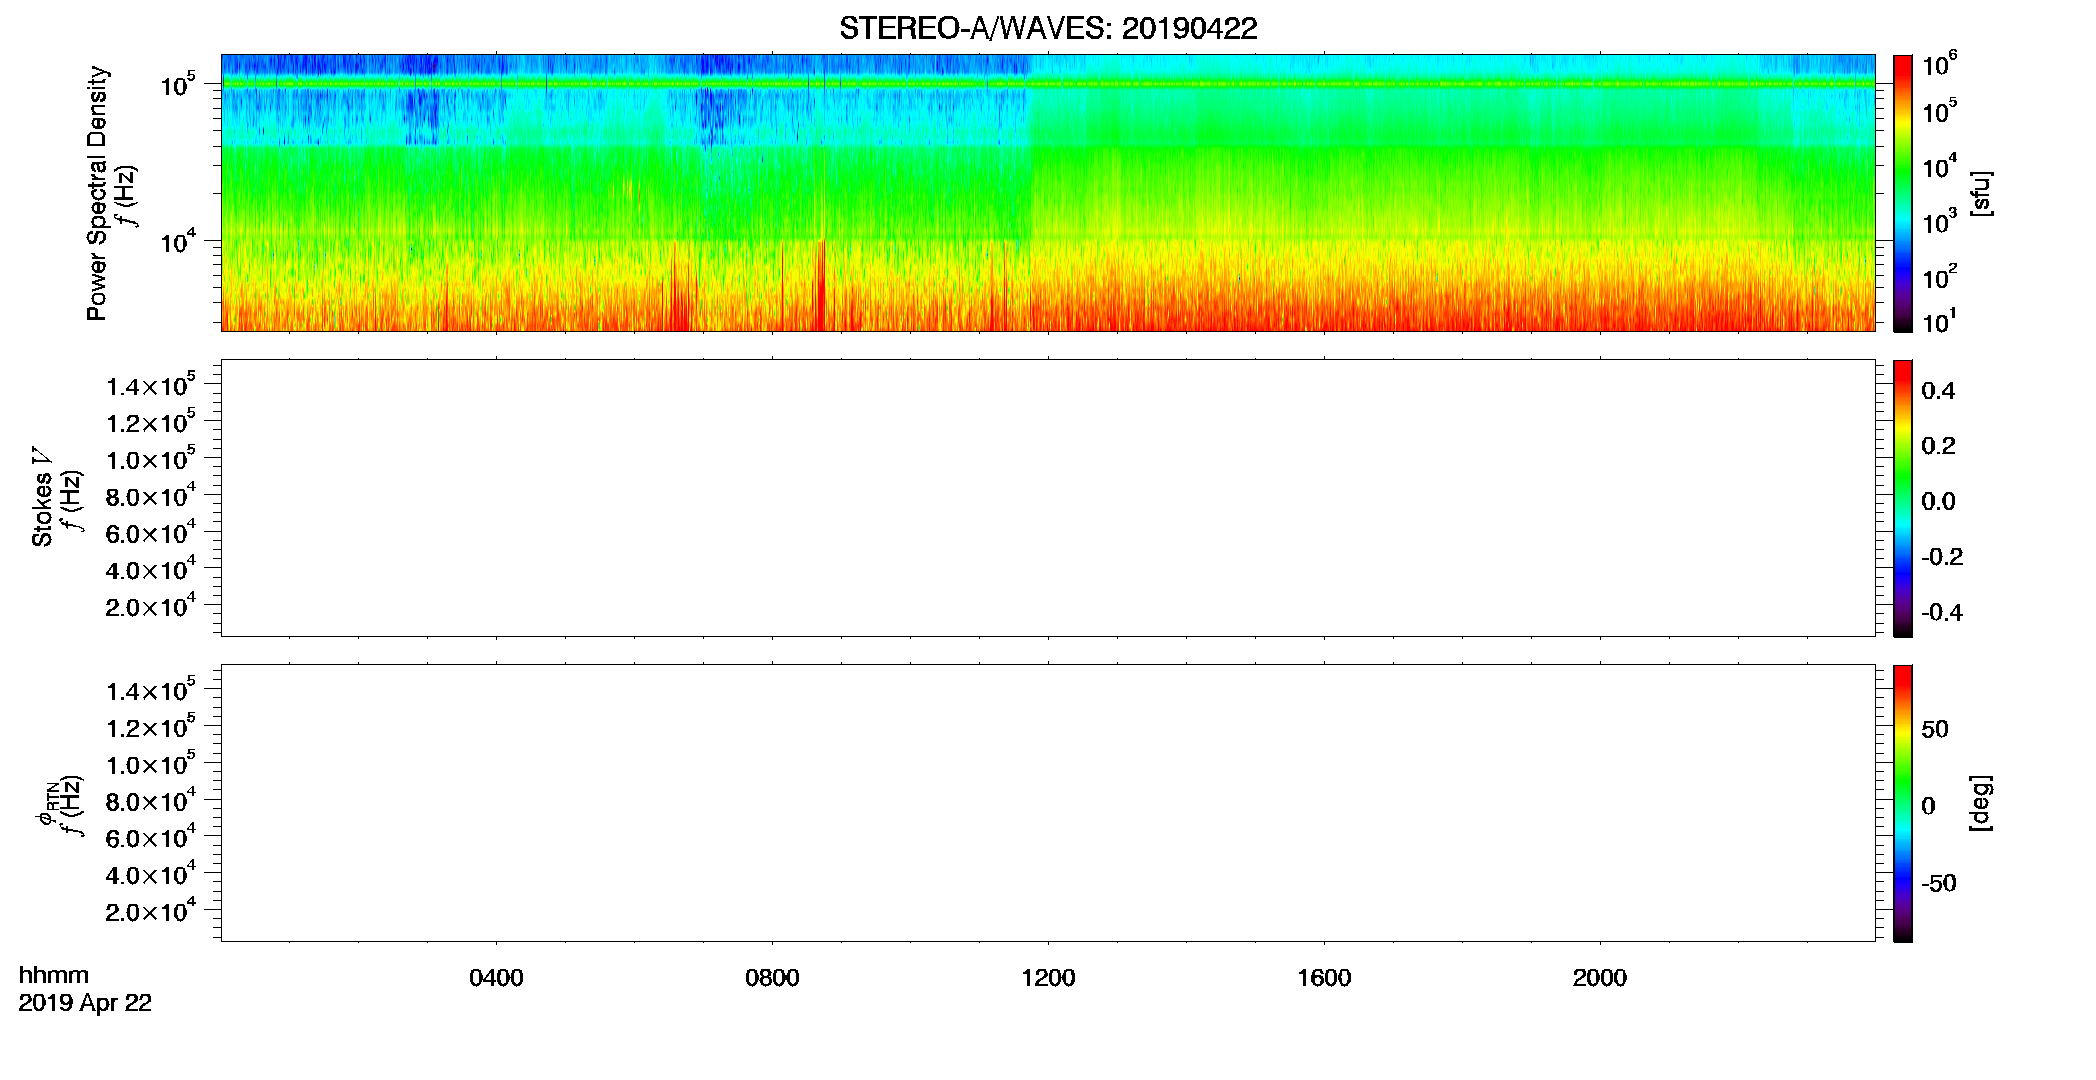
Task: Click the 1600 time axis label
Action: pyautogui.click(x=1324, y=978)
